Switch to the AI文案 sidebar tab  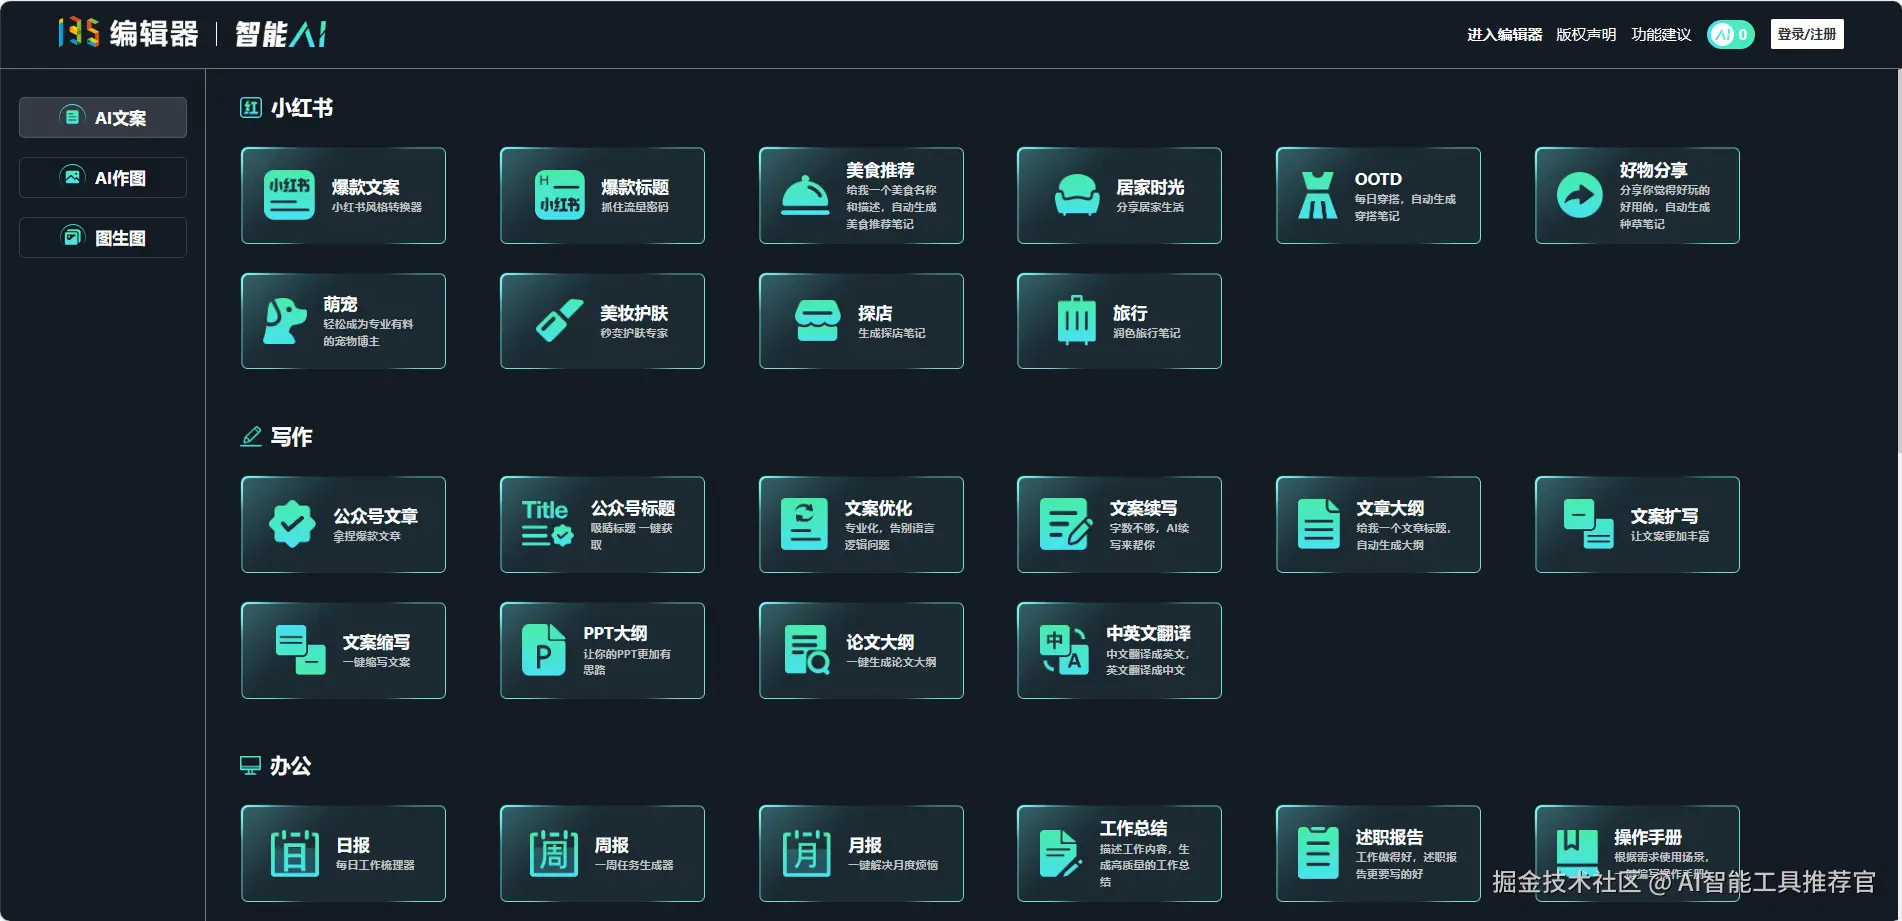[x=103, y=117]
